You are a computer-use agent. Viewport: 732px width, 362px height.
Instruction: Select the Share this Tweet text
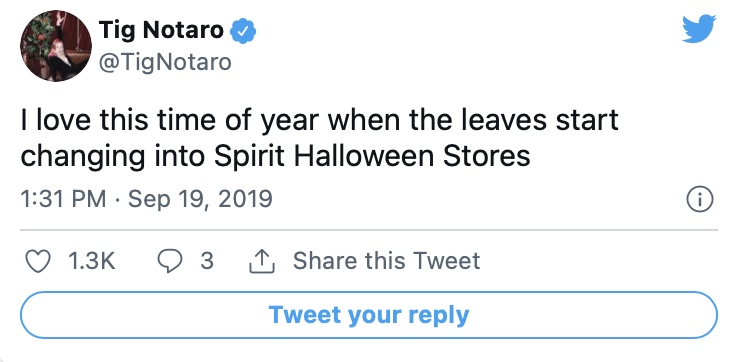tap(386, 261)
